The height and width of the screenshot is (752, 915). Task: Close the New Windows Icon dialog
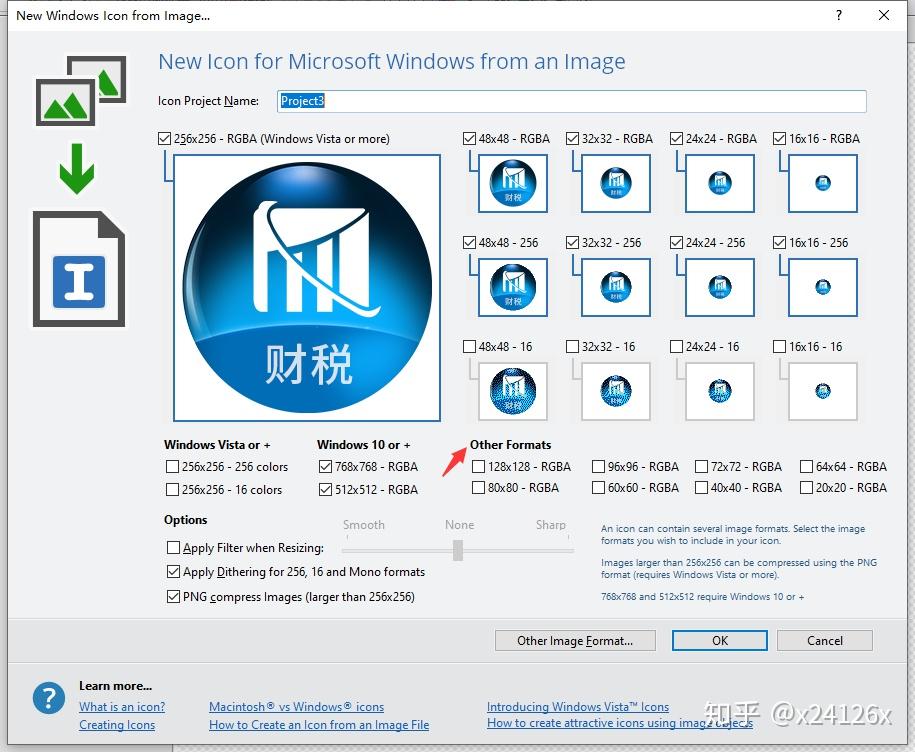coord(884,15)
